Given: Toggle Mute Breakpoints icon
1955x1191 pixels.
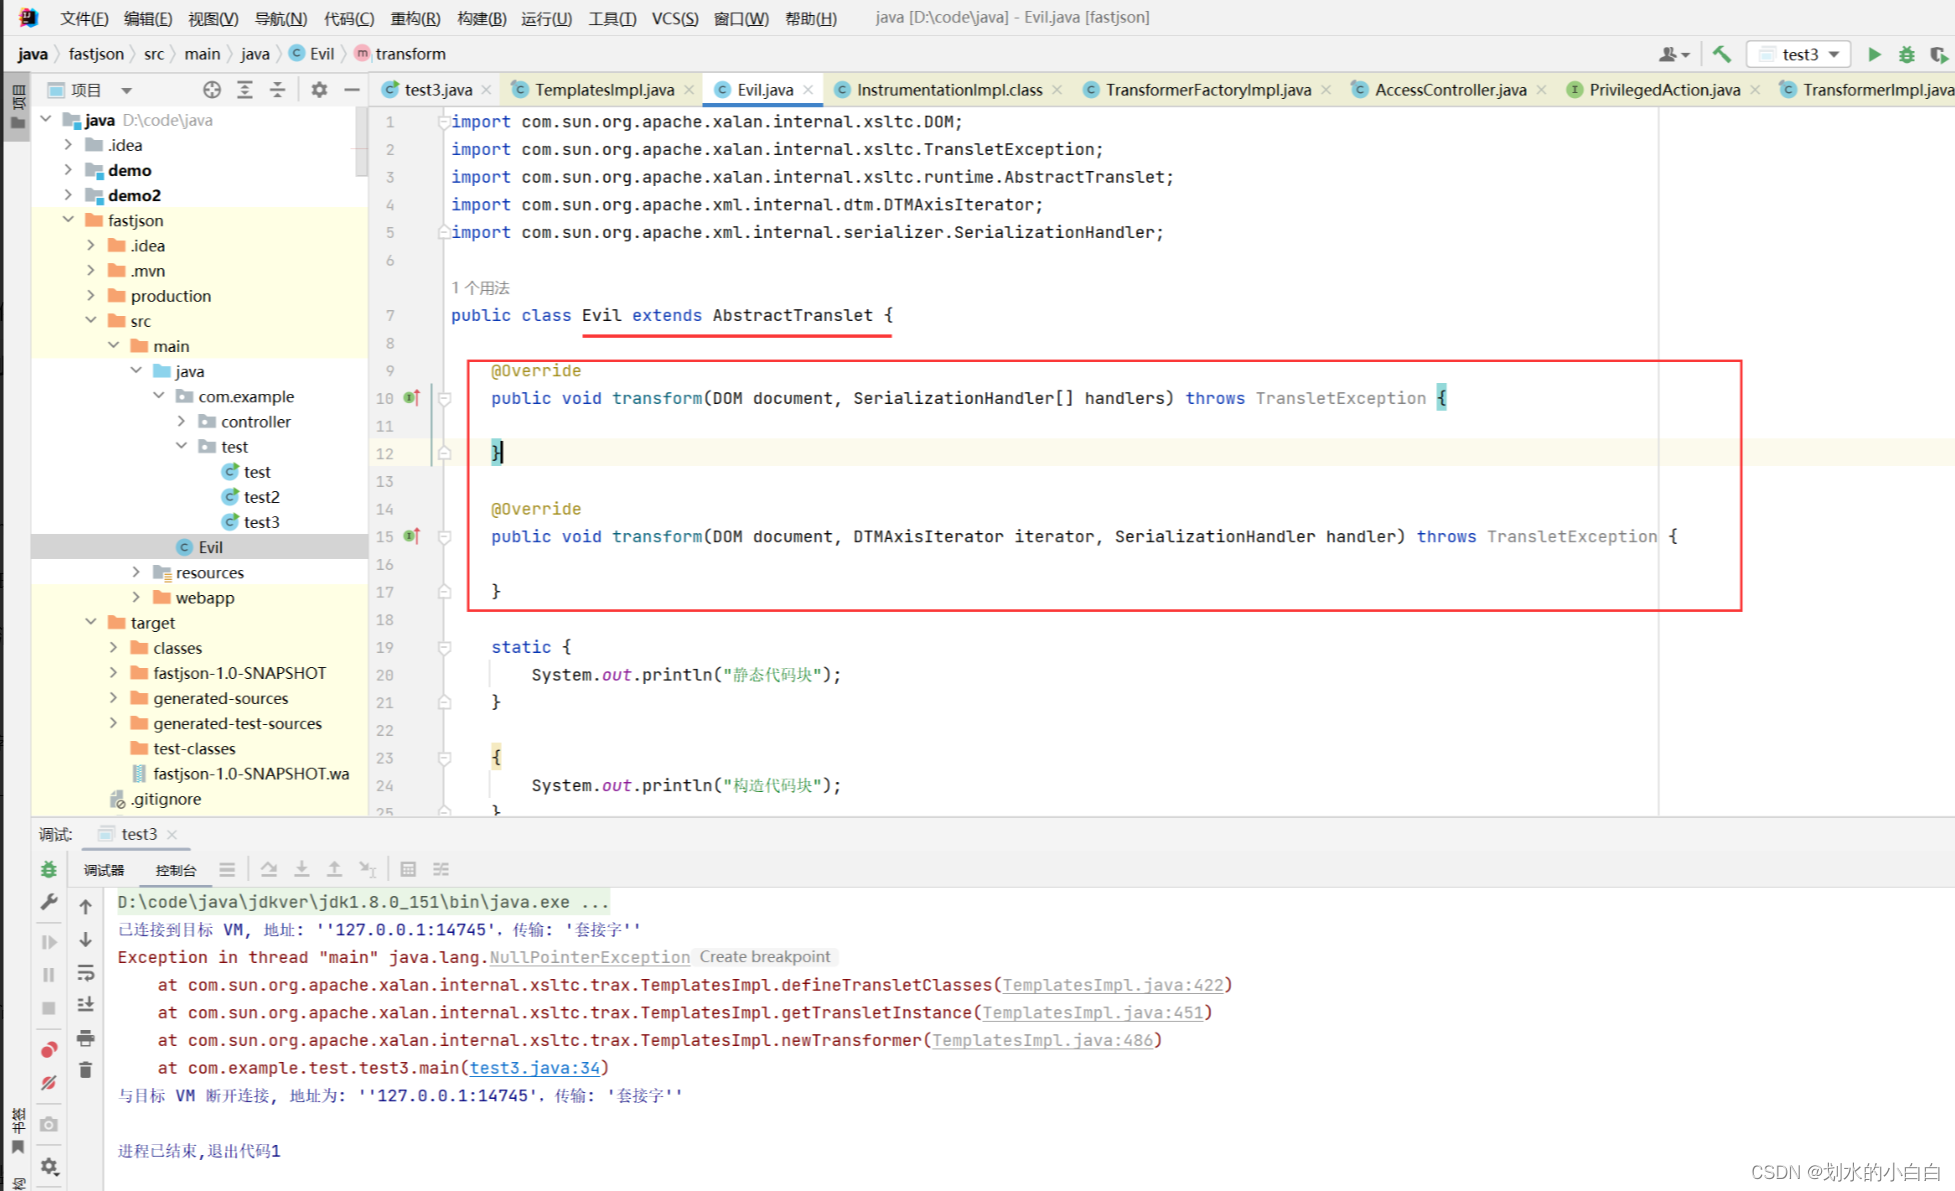Looking at the screenshot, I should (x=48, y=1083).
